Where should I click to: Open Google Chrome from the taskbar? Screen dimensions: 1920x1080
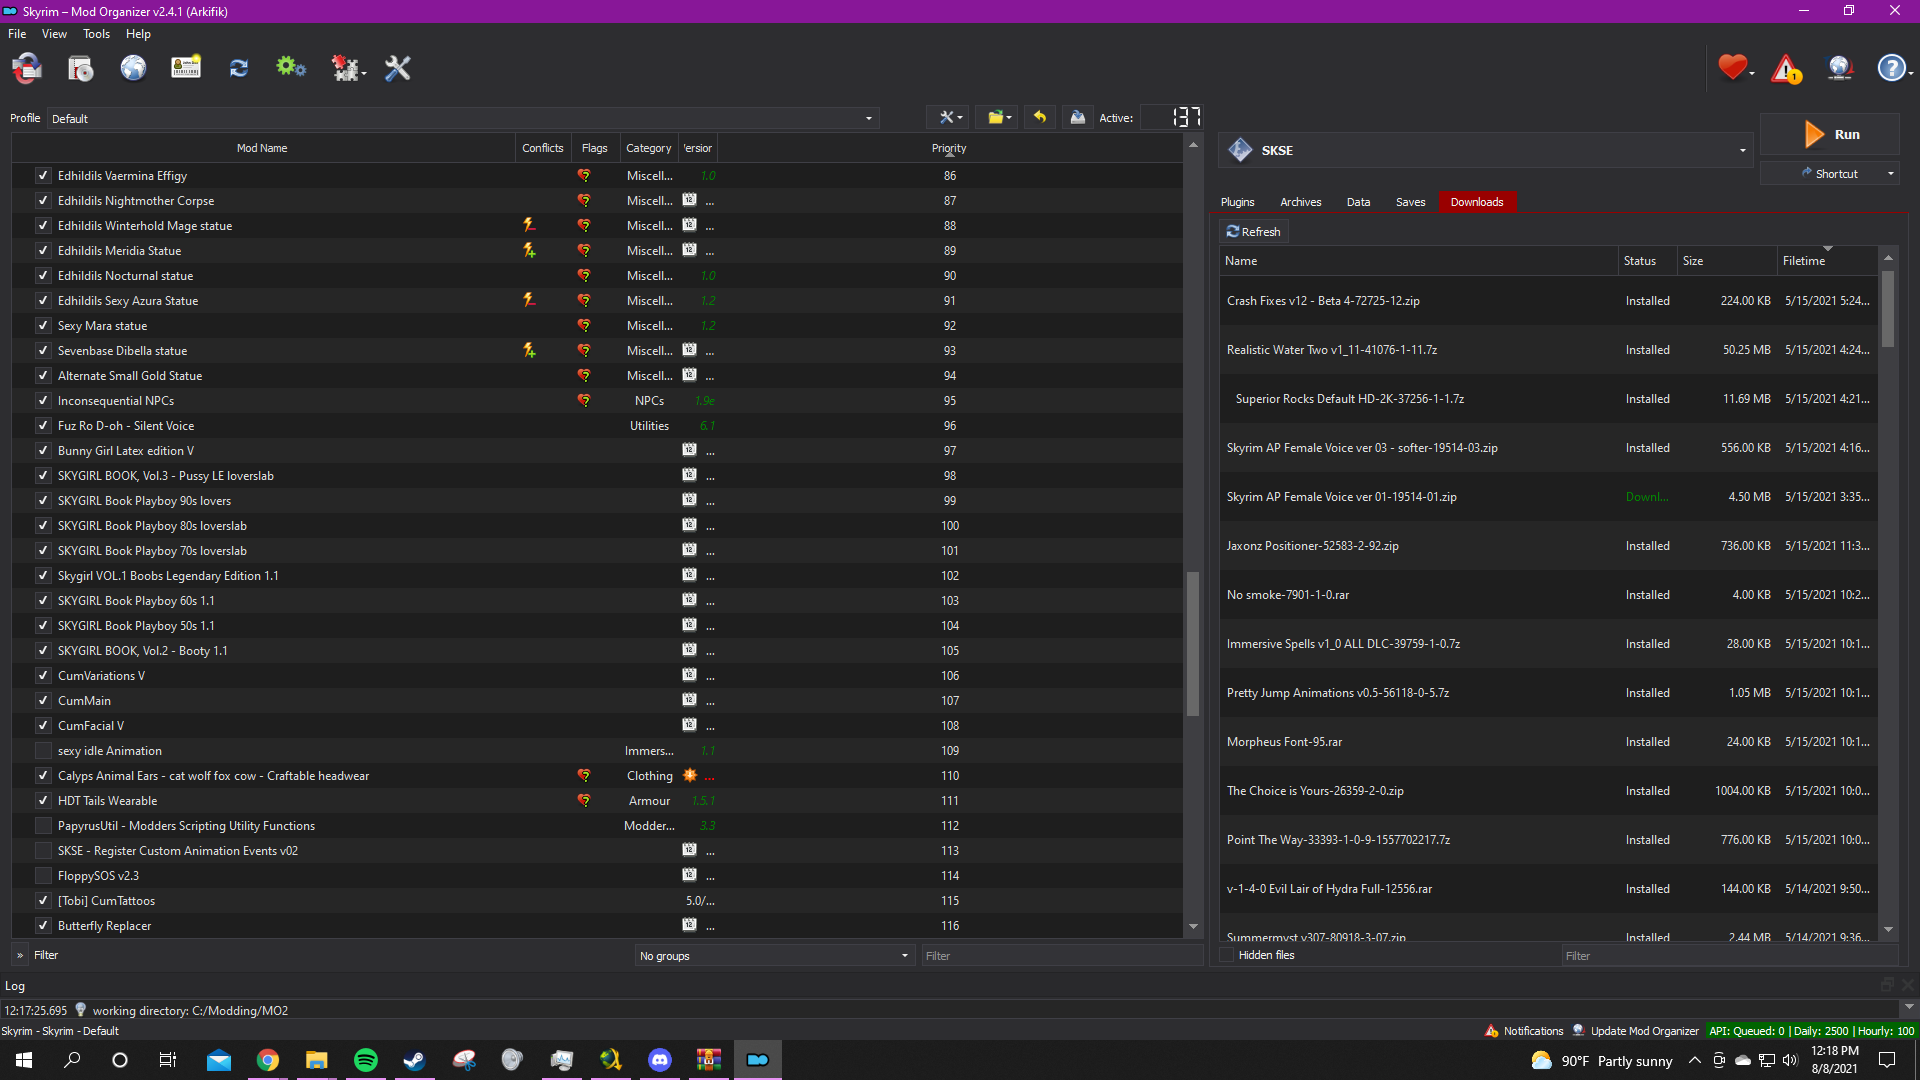[268, 1060]
